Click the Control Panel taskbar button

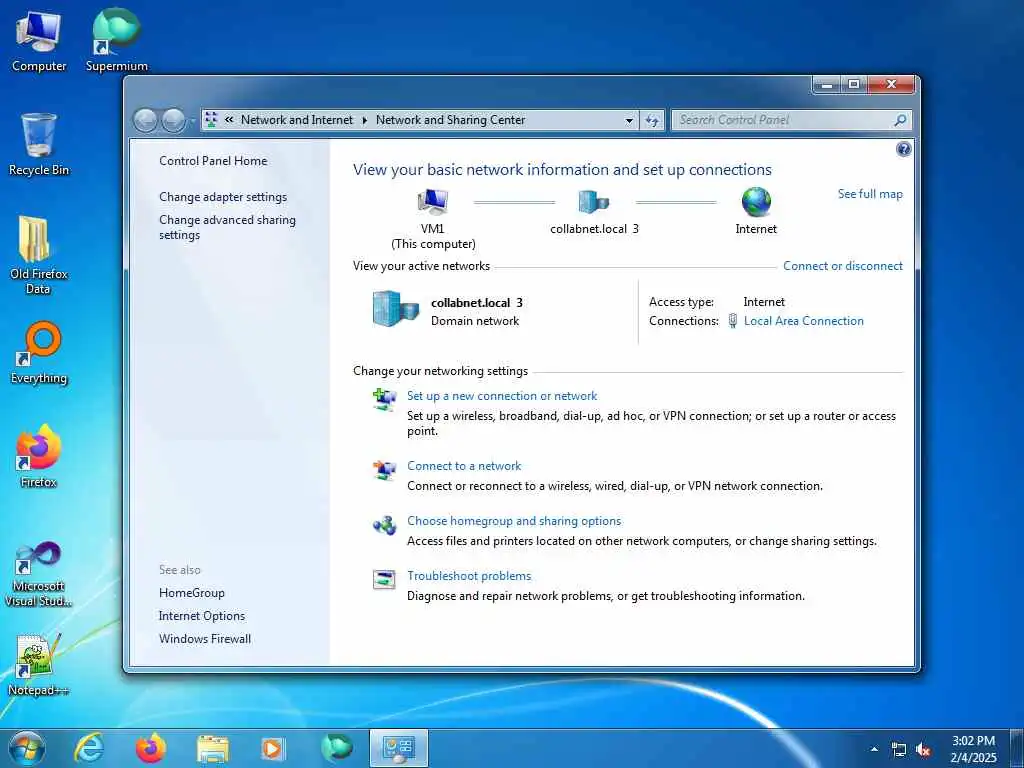point(398,748)
